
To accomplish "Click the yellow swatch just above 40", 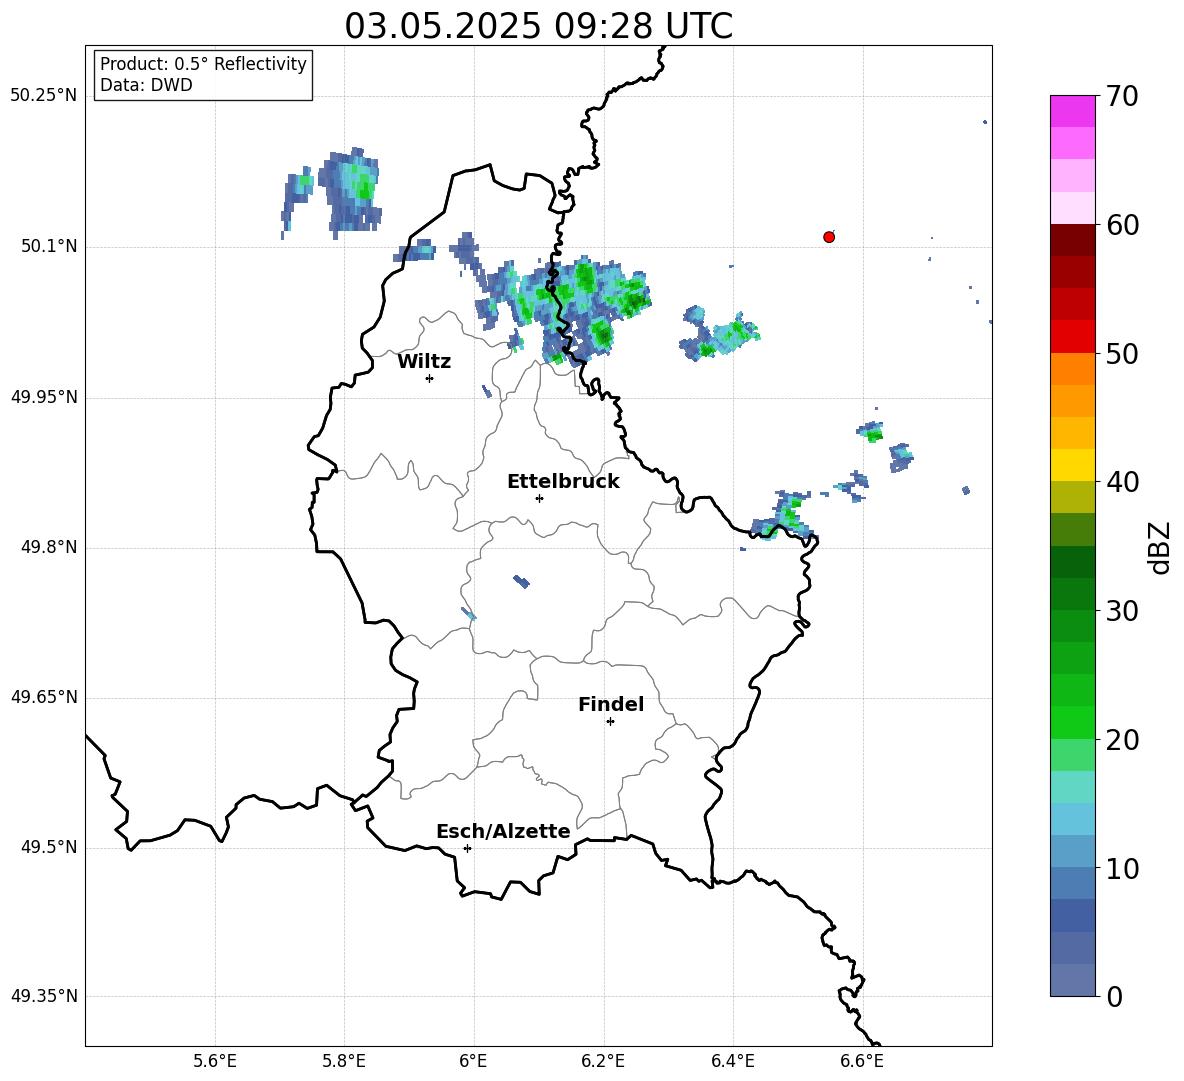I will [1072, 465].
